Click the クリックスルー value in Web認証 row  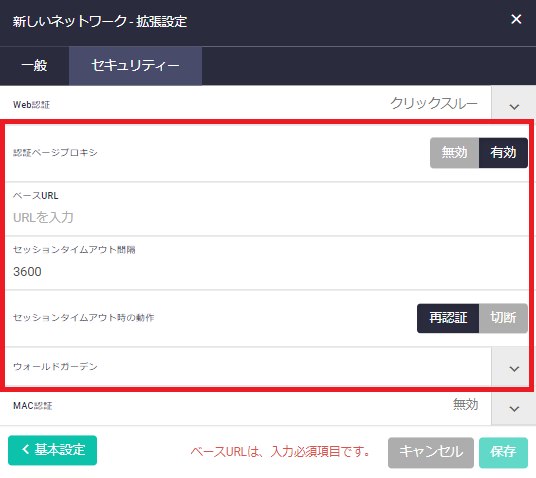click(433, 103)
